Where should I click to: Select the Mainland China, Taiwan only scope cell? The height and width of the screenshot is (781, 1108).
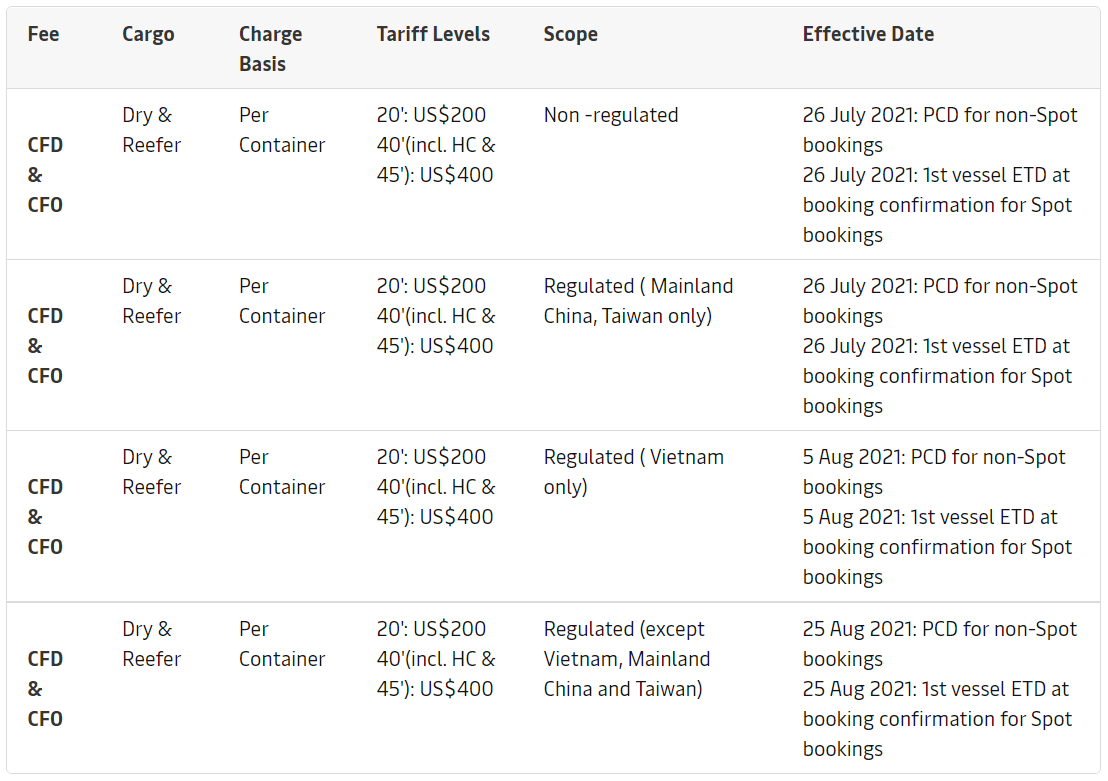[638, 301]
